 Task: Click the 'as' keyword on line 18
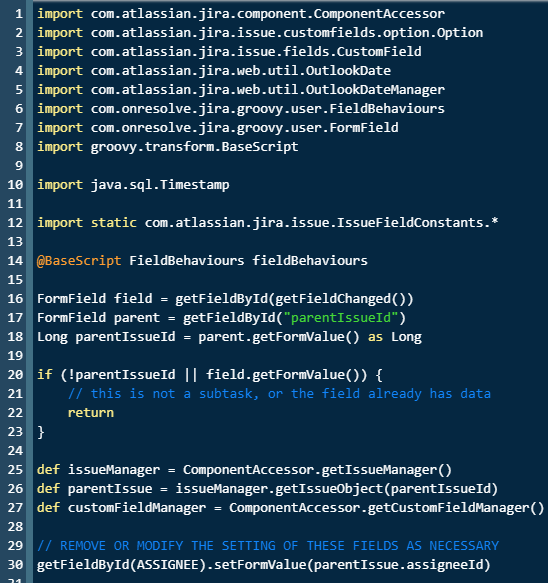[375, 337]
